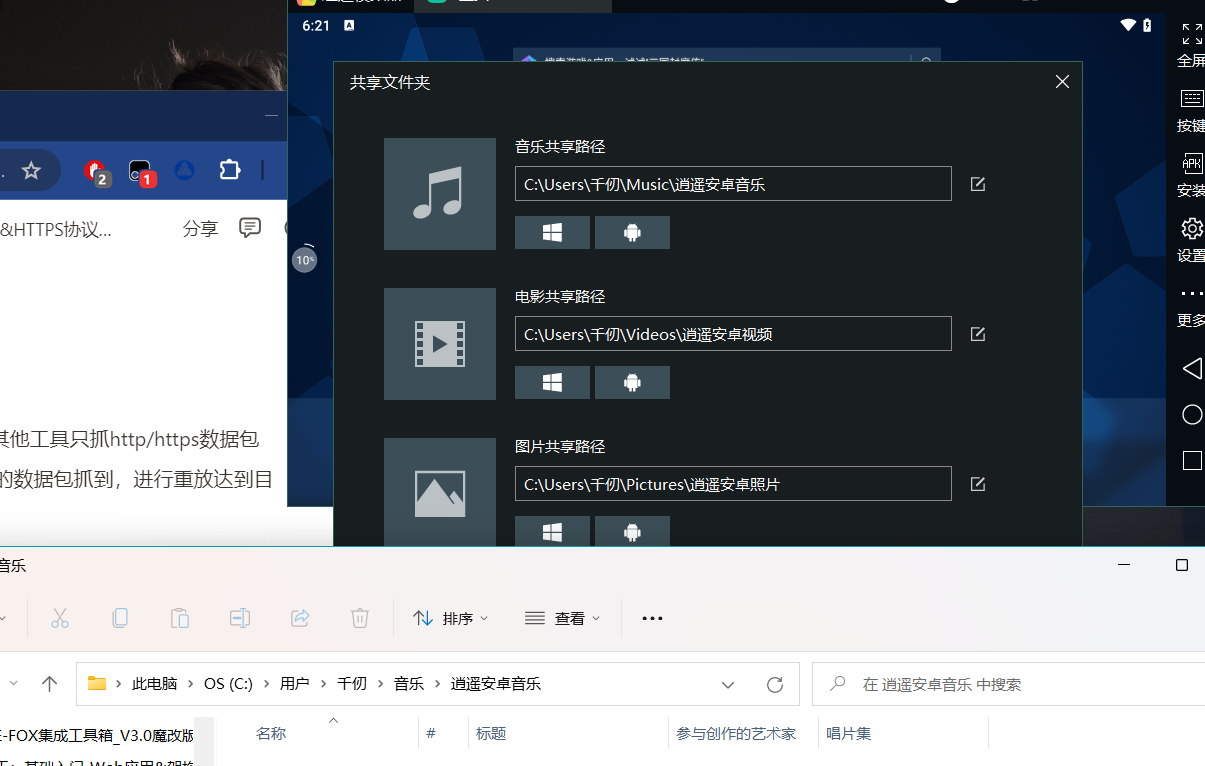Open comments speech bubble icon in browser
Screen dimensions: 1205x766
click(250, 228)
